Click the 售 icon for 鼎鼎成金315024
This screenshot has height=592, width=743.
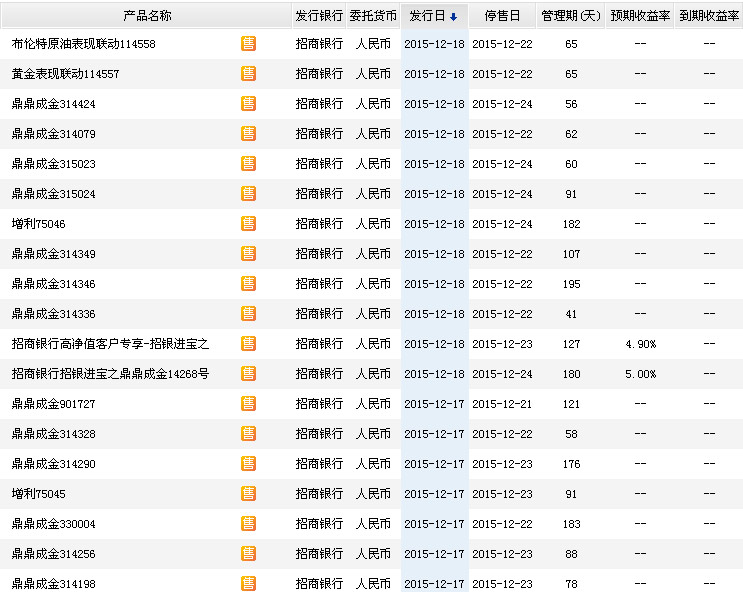pos(248,193)
